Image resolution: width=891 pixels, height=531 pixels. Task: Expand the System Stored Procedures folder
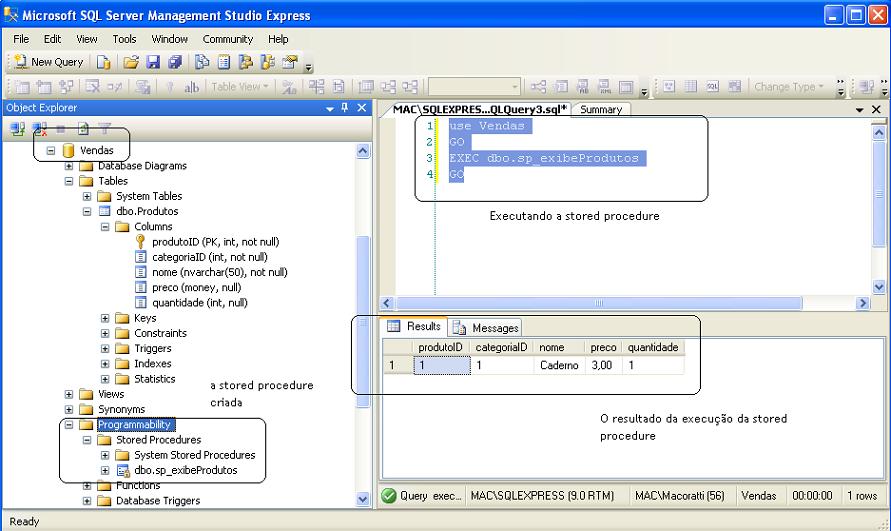click(x=105, y=455)
